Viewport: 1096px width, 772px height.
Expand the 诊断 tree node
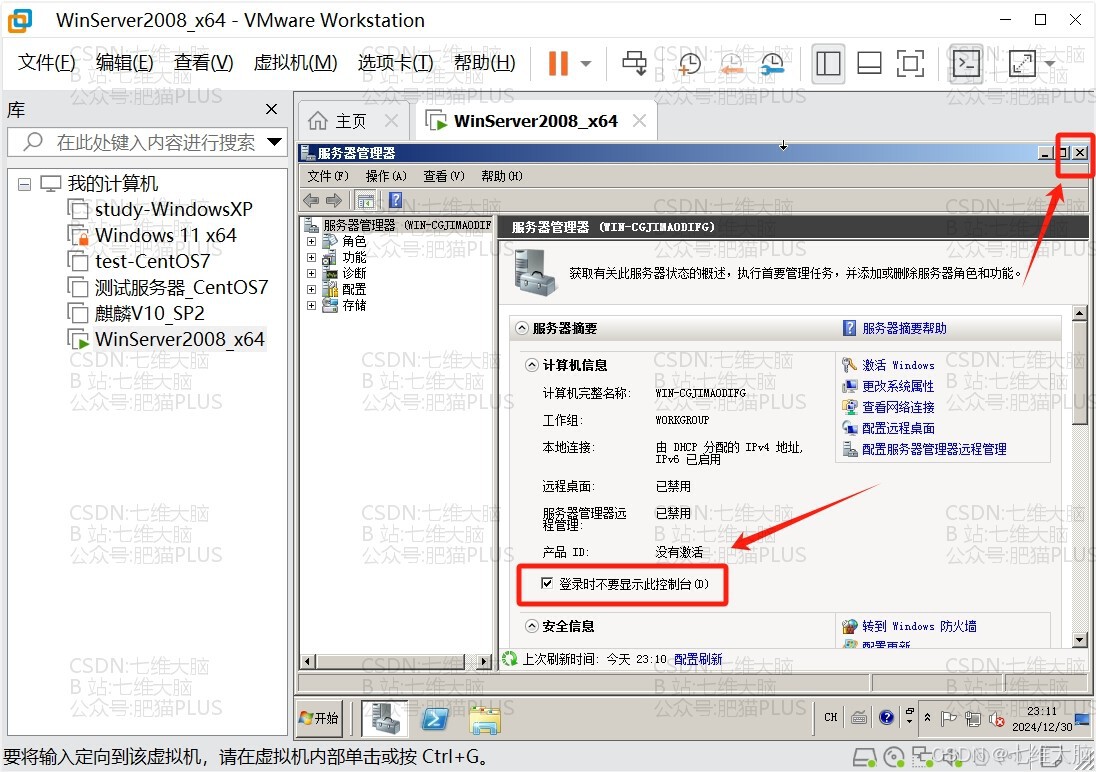(312, 273)
